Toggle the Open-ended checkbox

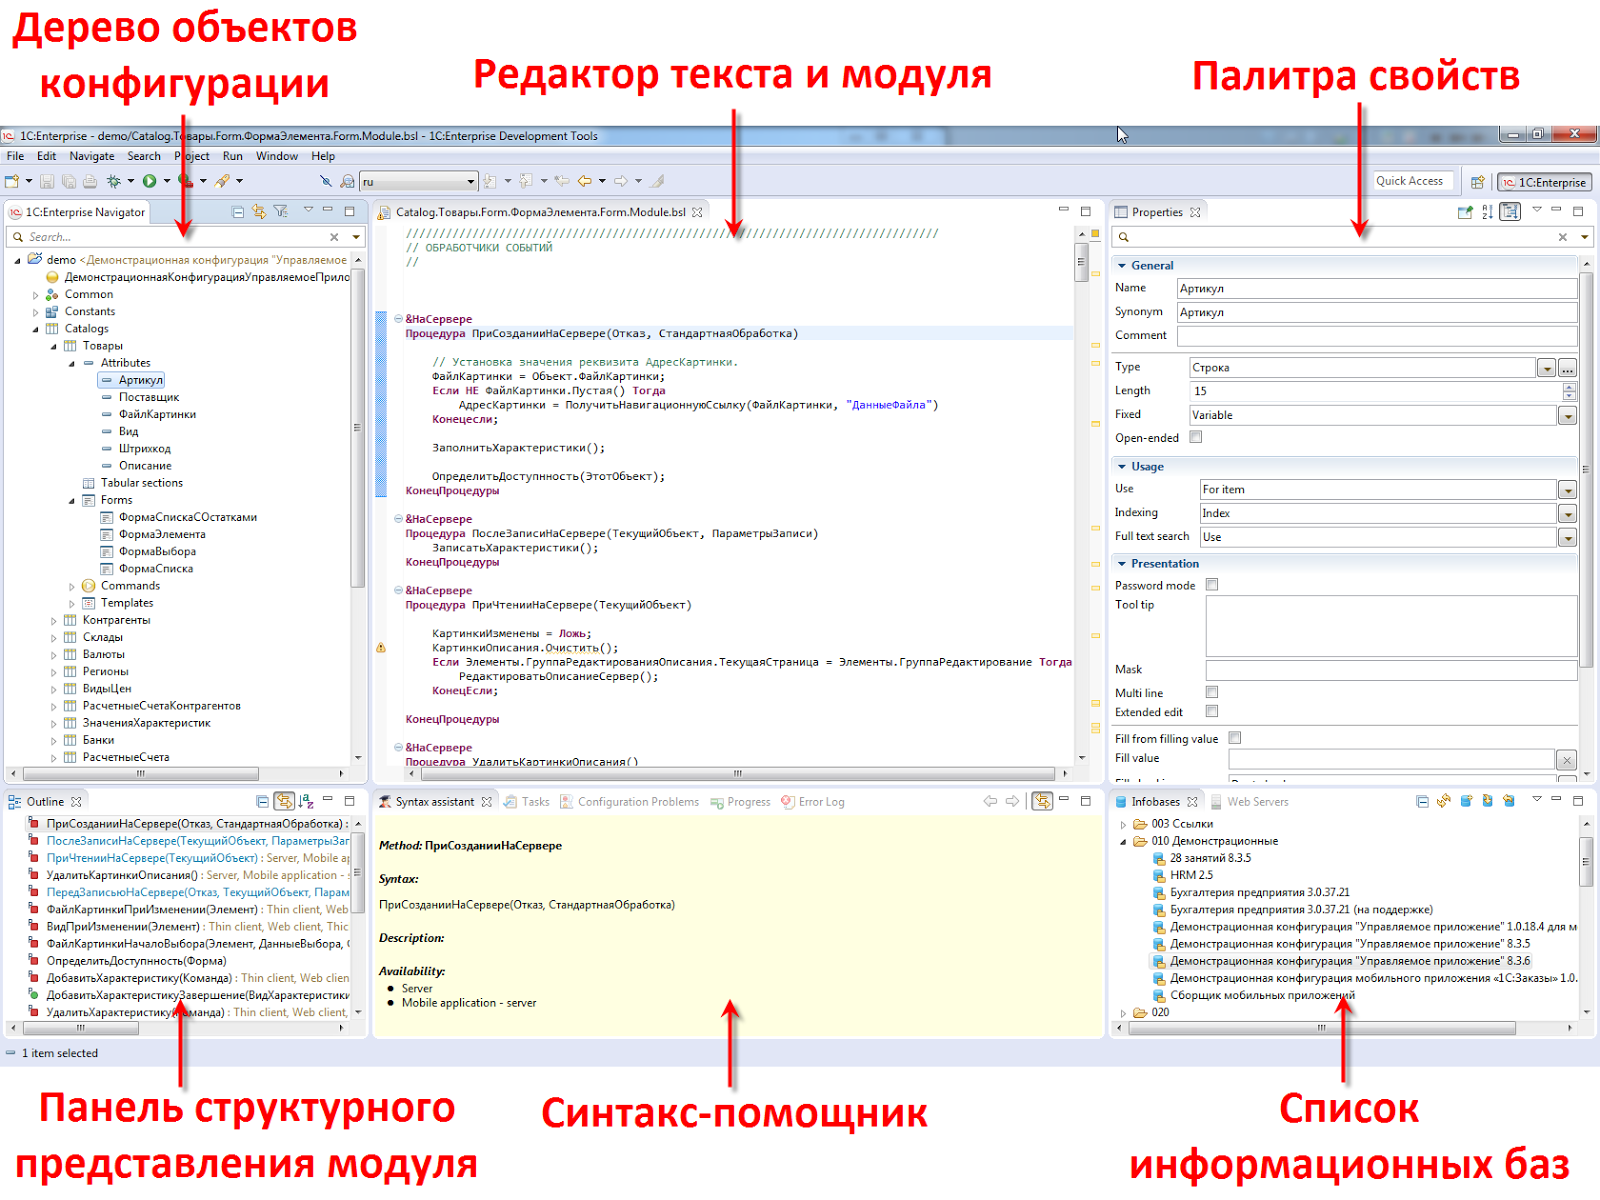tap(1196, 437)
